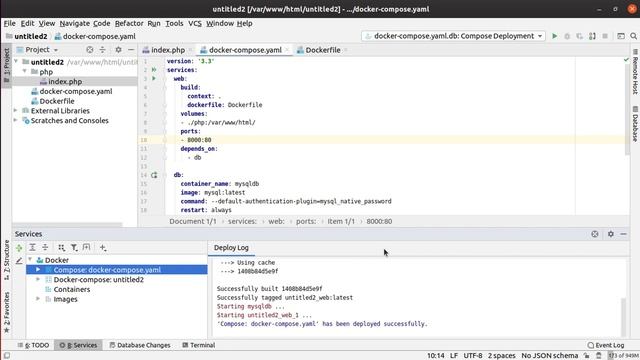
Task: Open the Remote Host side panel
Action: click(635, 72)
